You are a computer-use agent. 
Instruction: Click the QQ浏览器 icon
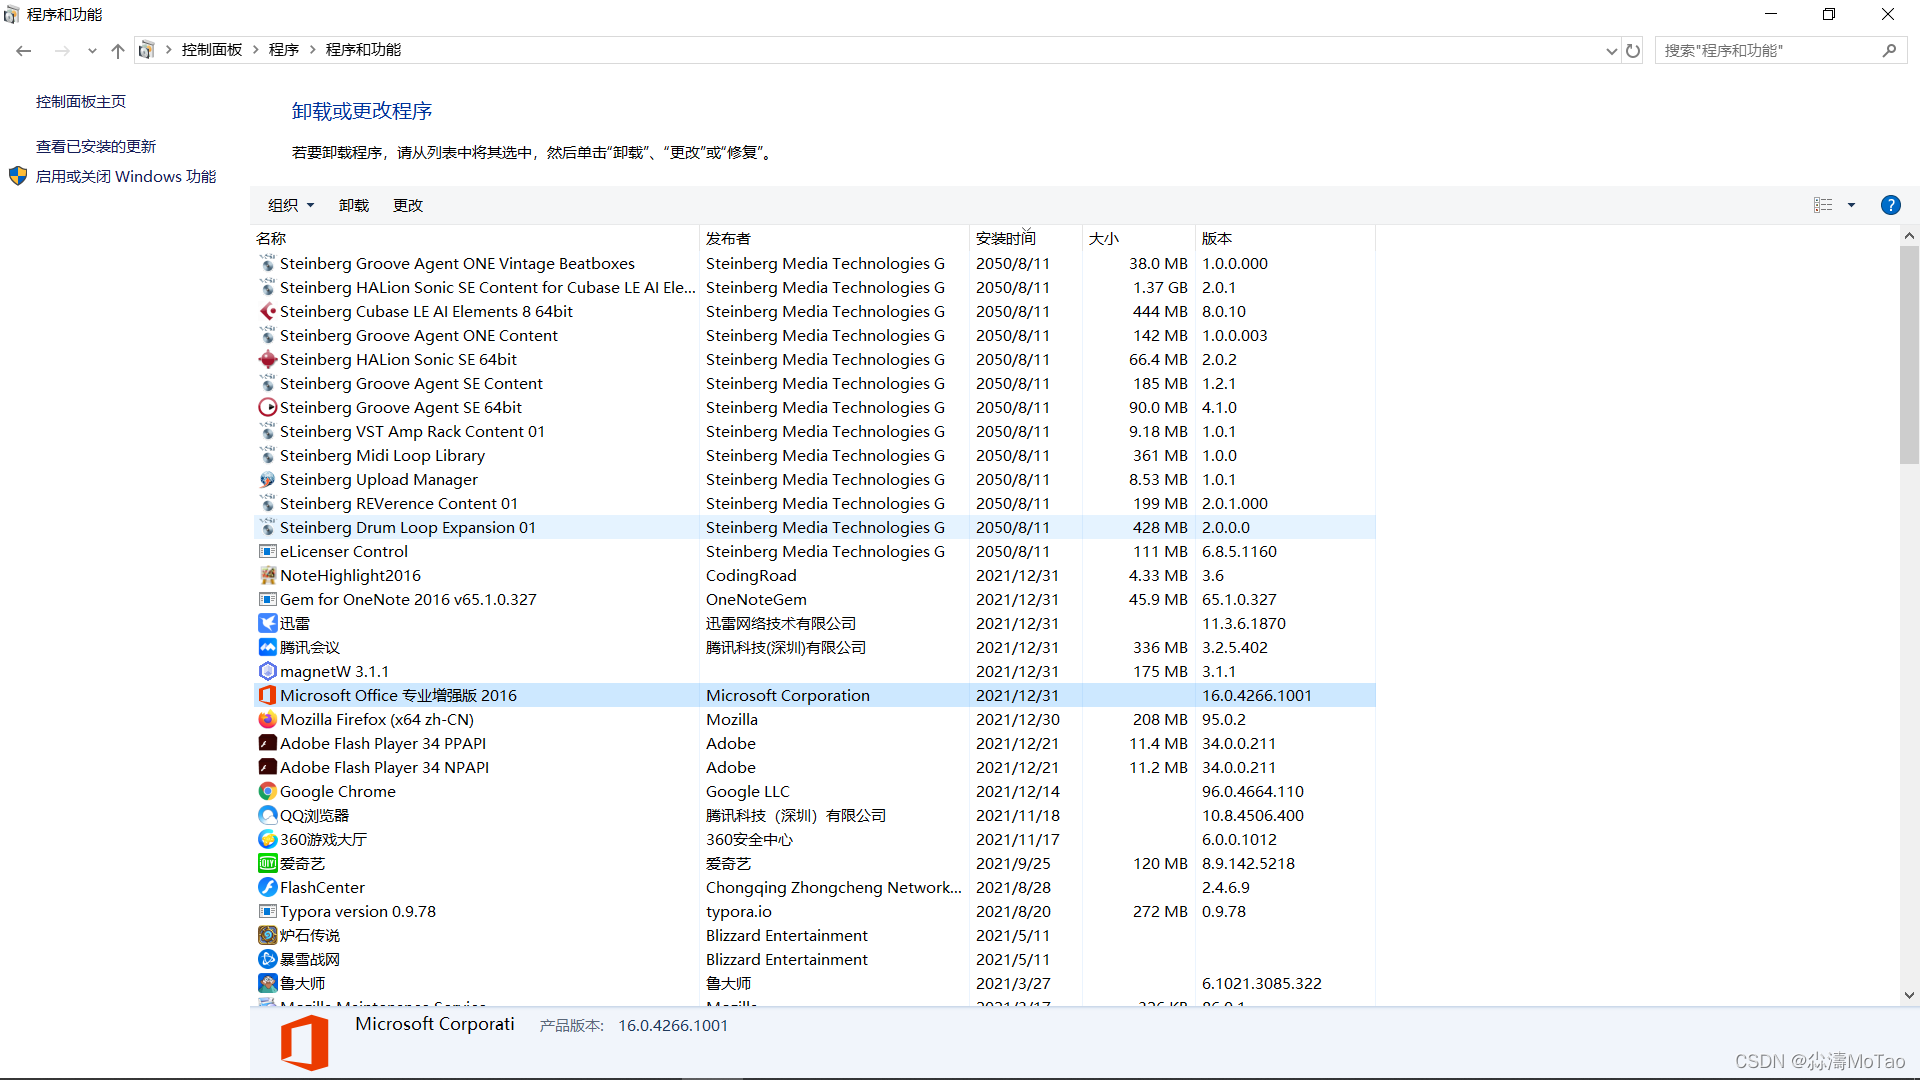267,815
